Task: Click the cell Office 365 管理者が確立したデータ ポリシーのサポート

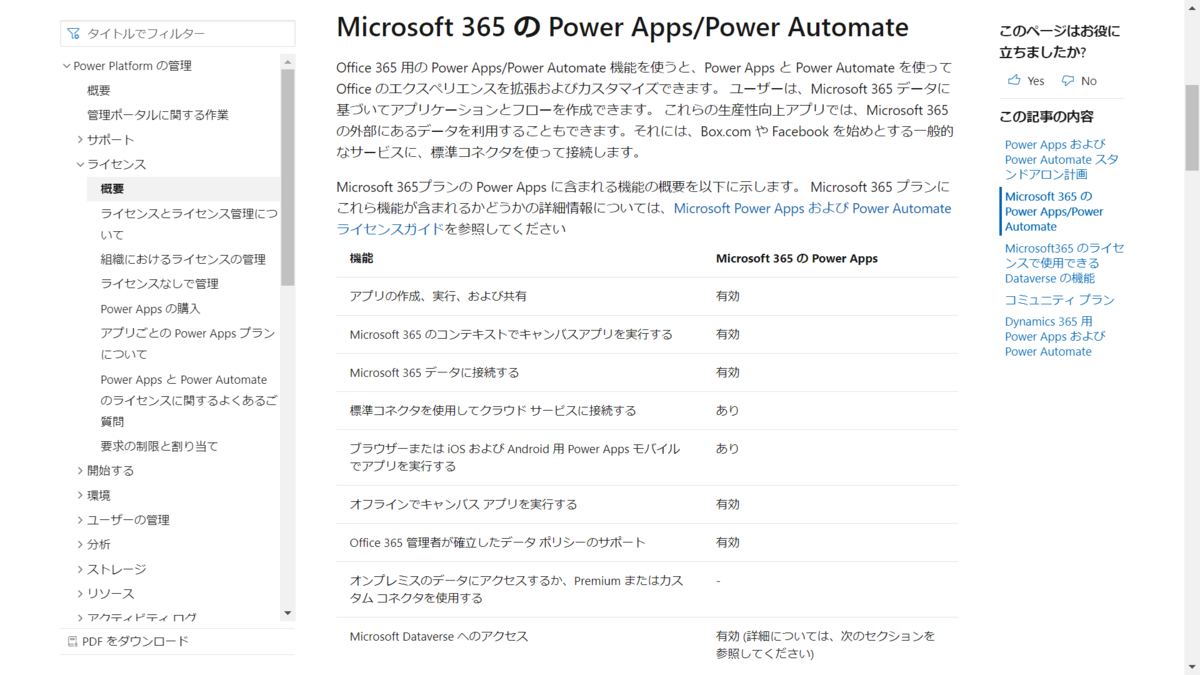Action: pyautogui.click(x=497, y=542)
